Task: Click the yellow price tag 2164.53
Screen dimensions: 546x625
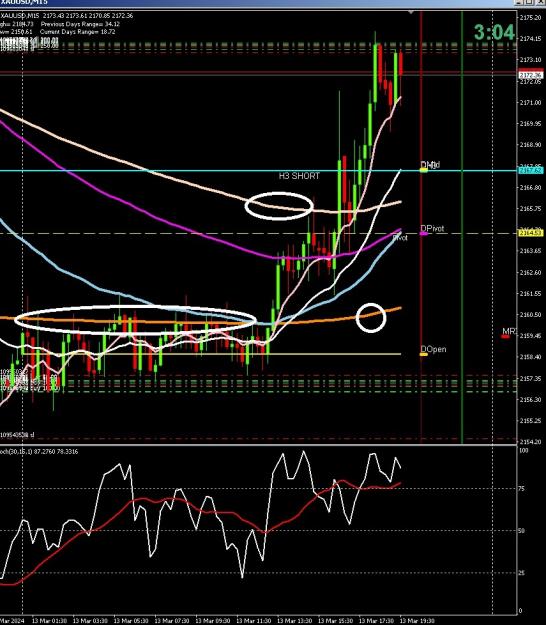Action: coord(530,233)
